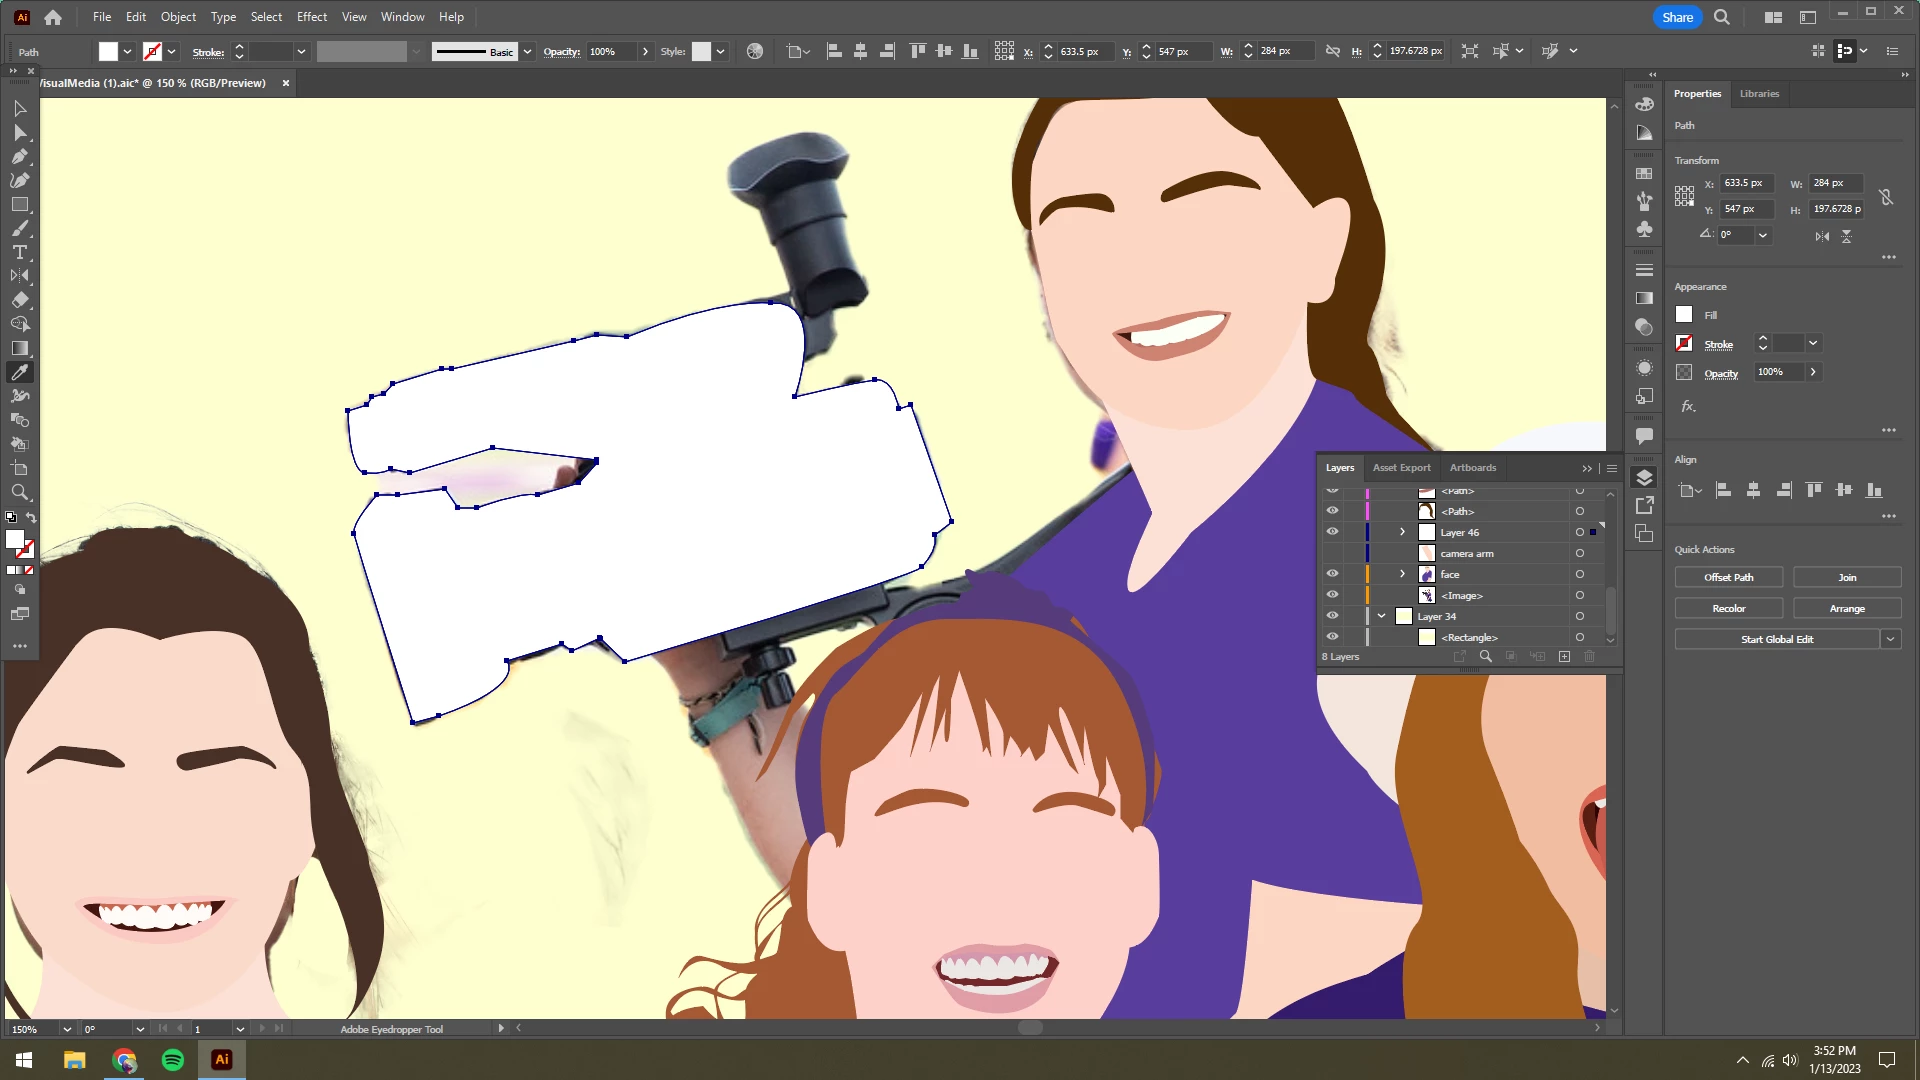The height and width of the screenshot is (1080, 1920).
Task: Swap fill and stroke colors
Action: [31, 517]
